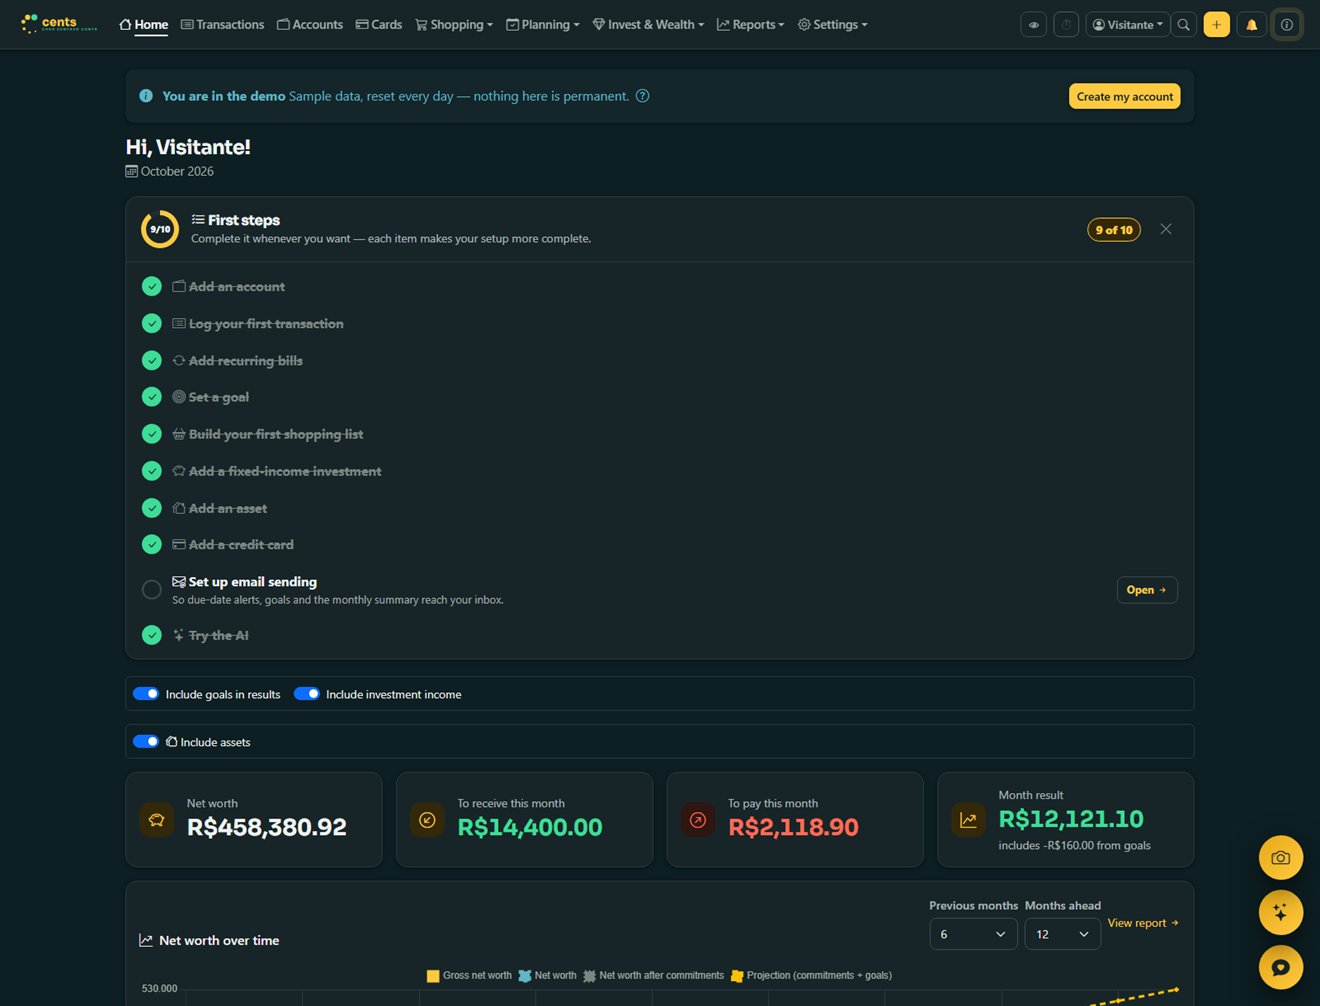
Task: Toggle the eye visibility icon in navbar
Action: tap(1034, 25)
